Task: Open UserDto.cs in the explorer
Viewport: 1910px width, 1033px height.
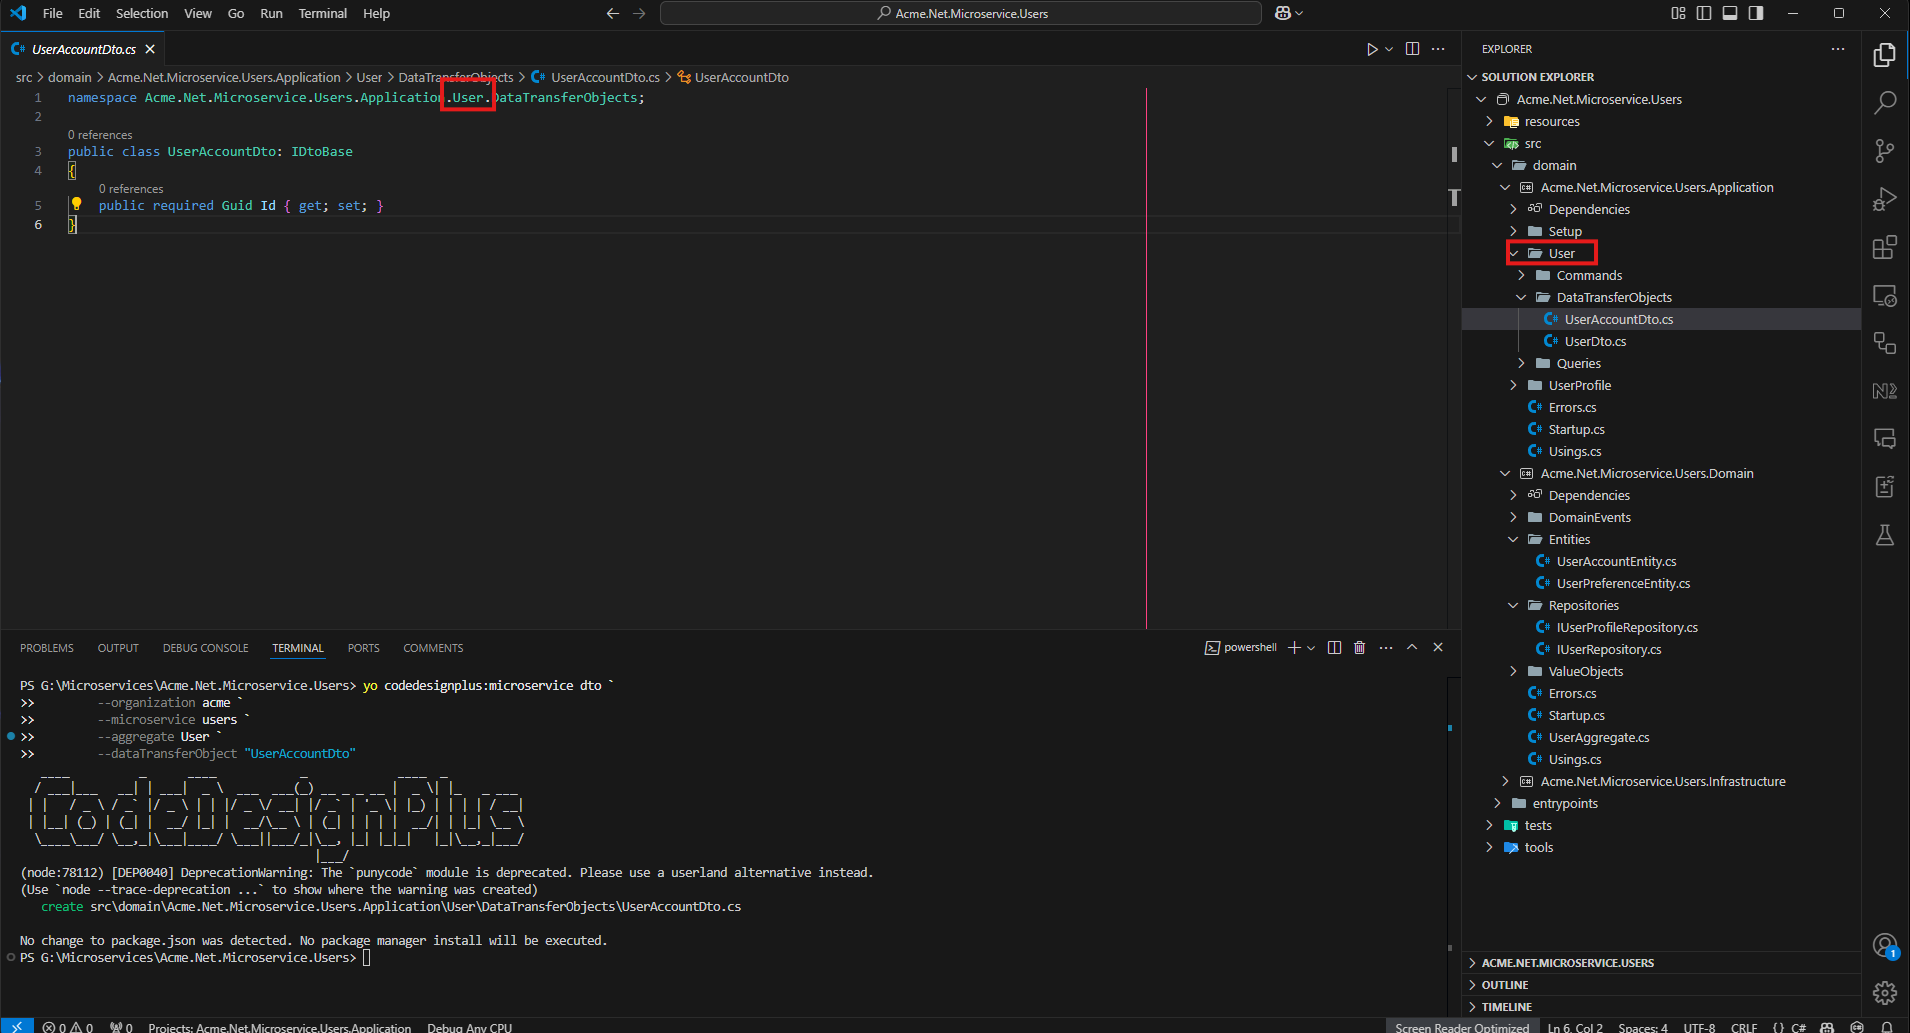Action: click(x=1595, y=341)
